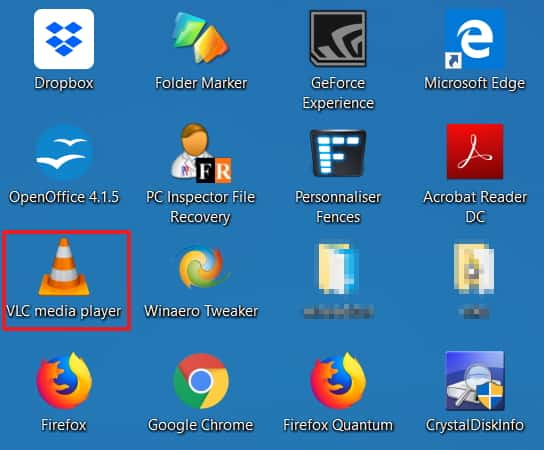Select the VLC media player cone icon
The height and width of the screenshot is (450, 544).
pos(64,267)
